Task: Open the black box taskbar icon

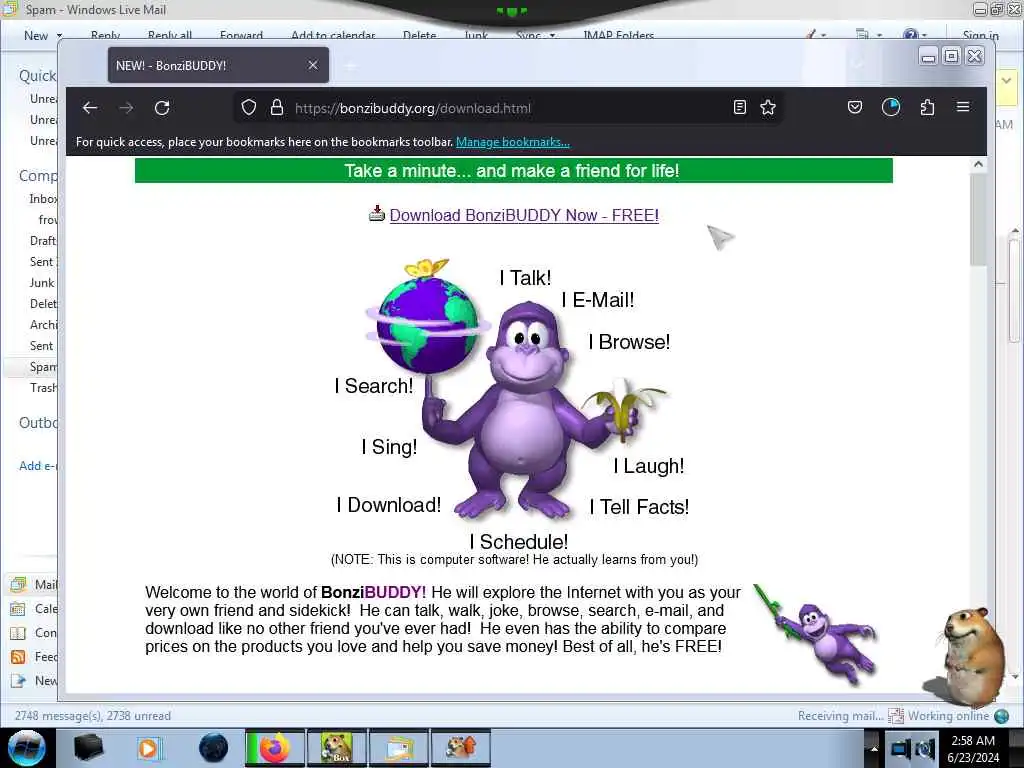Action: pos(88,748)
